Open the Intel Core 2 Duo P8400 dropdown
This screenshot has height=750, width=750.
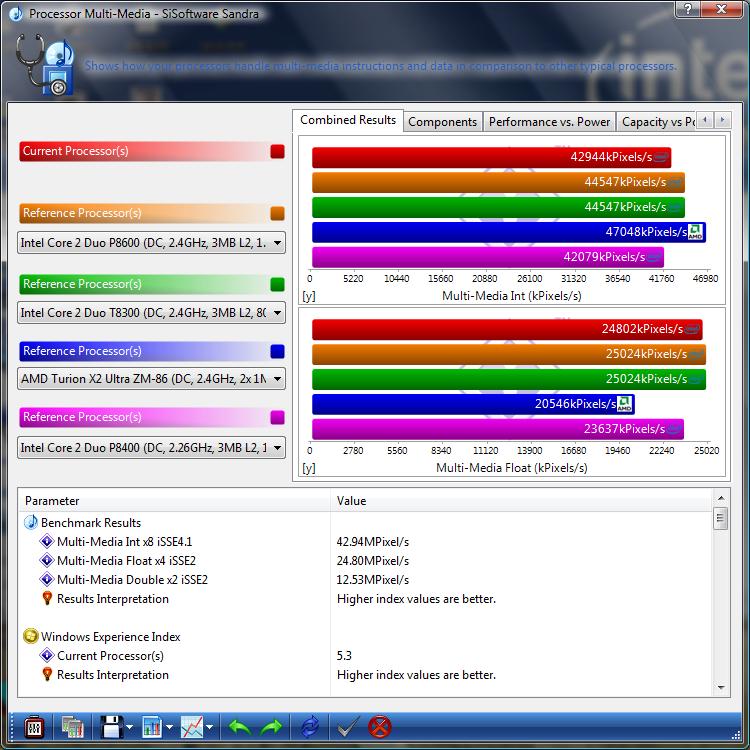tap(151, 448)
